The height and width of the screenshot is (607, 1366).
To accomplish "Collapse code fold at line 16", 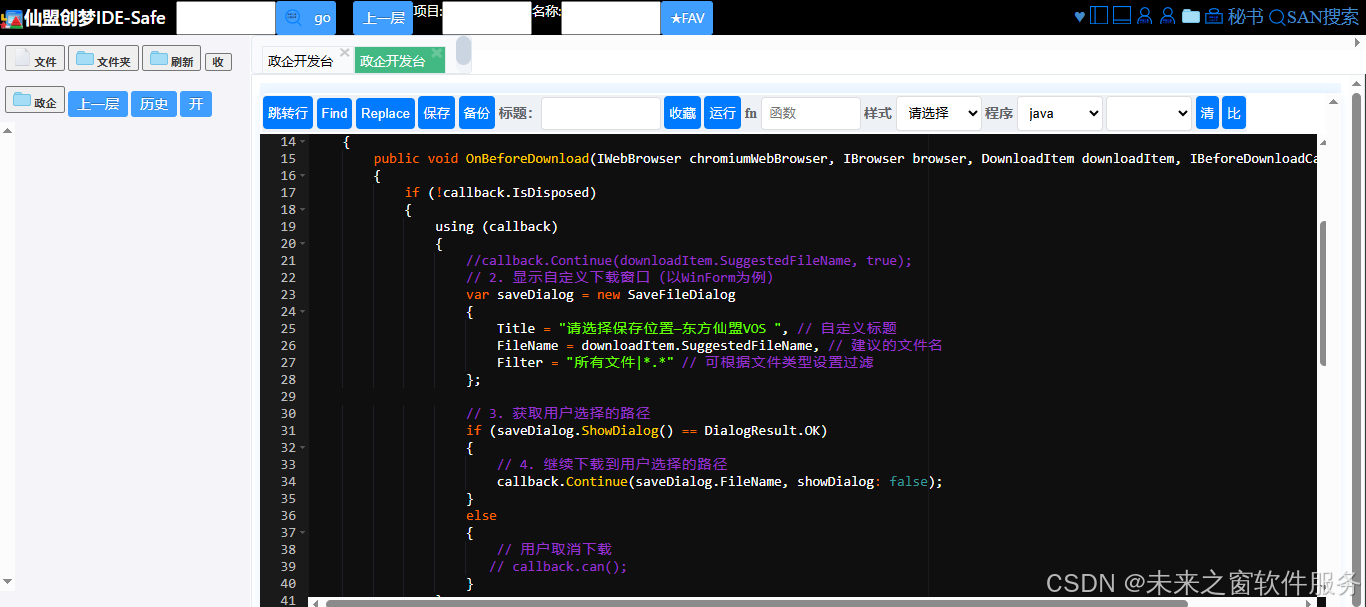I will pos(303,176).
